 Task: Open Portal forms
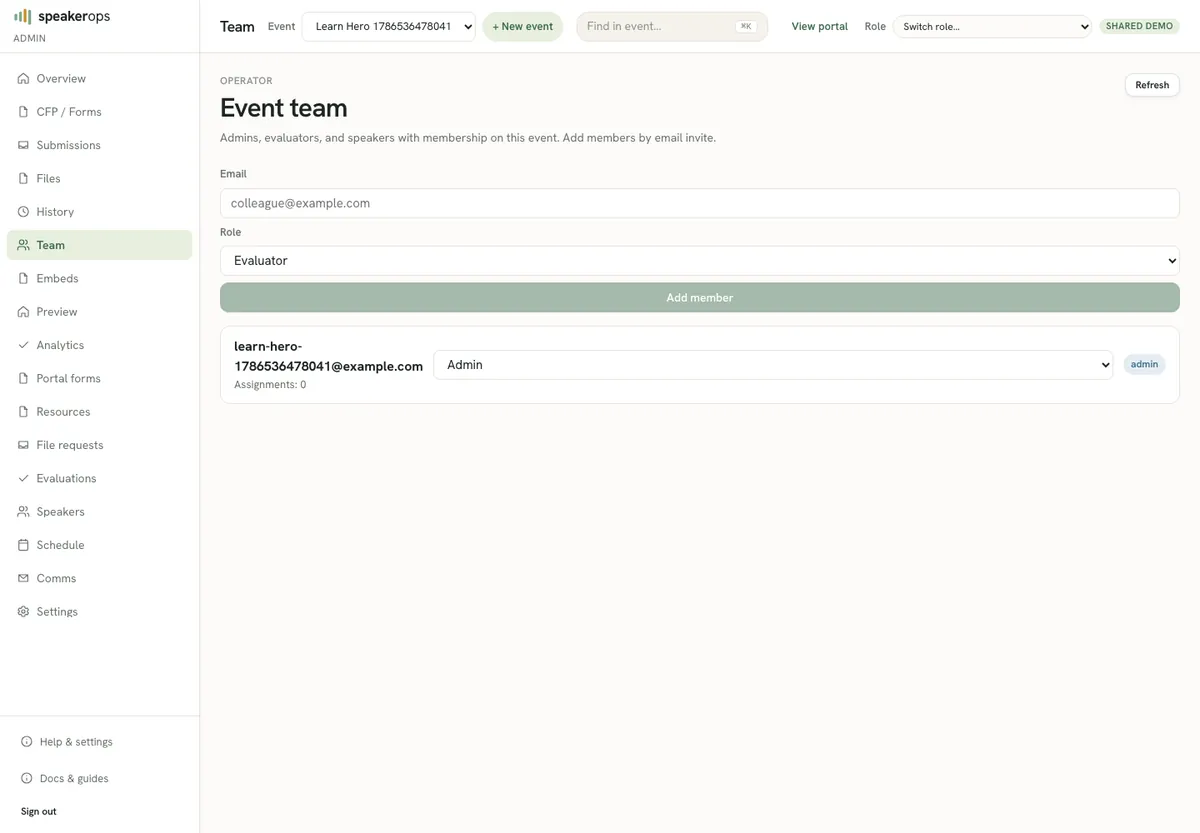coord(99,378)
